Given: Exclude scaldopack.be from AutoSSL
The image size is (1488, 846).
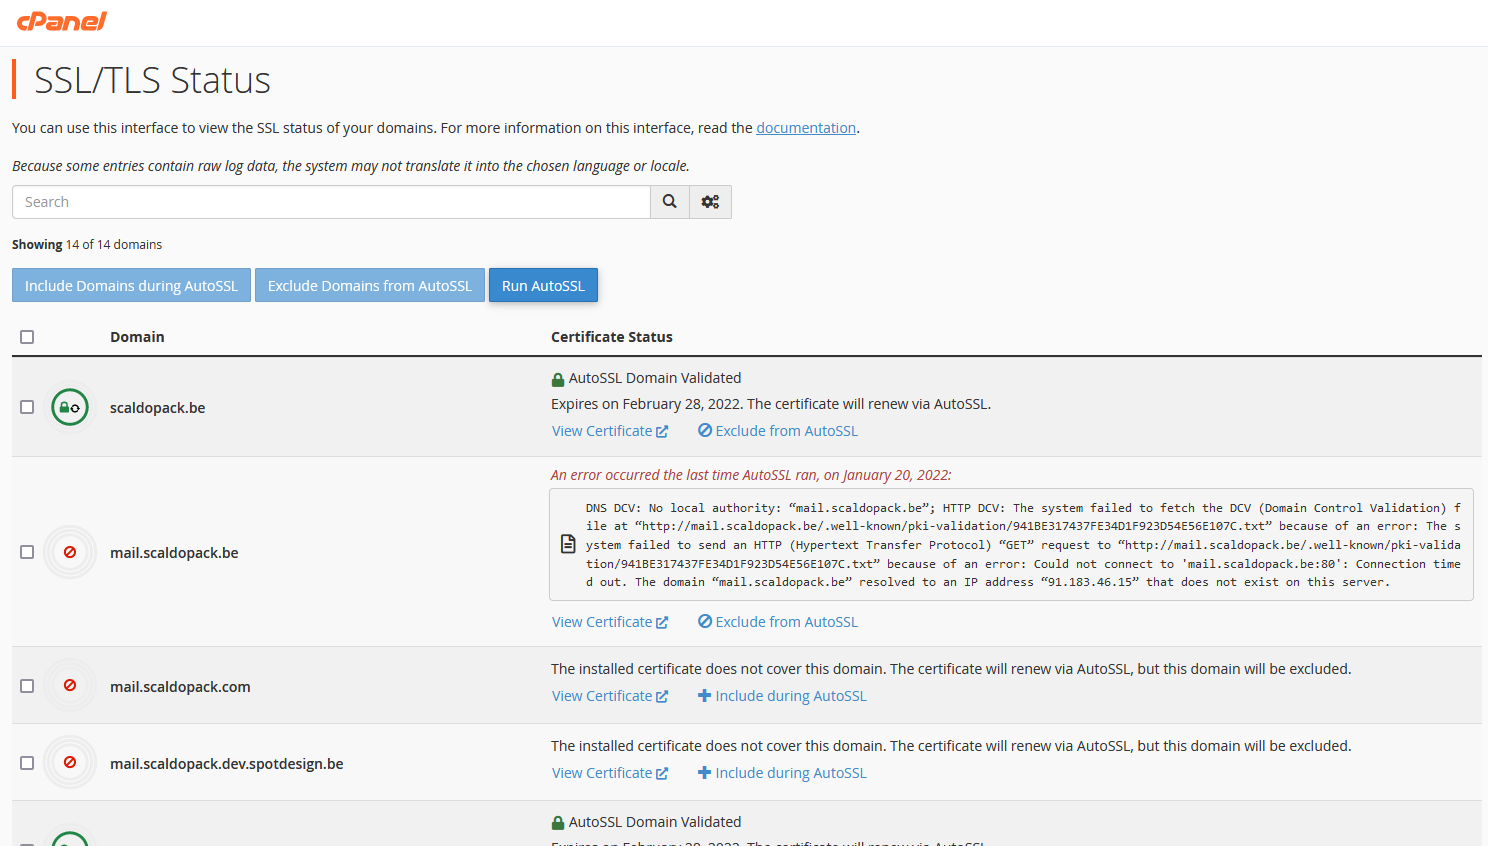Looking at the screenshot, I should click(778, 431).
